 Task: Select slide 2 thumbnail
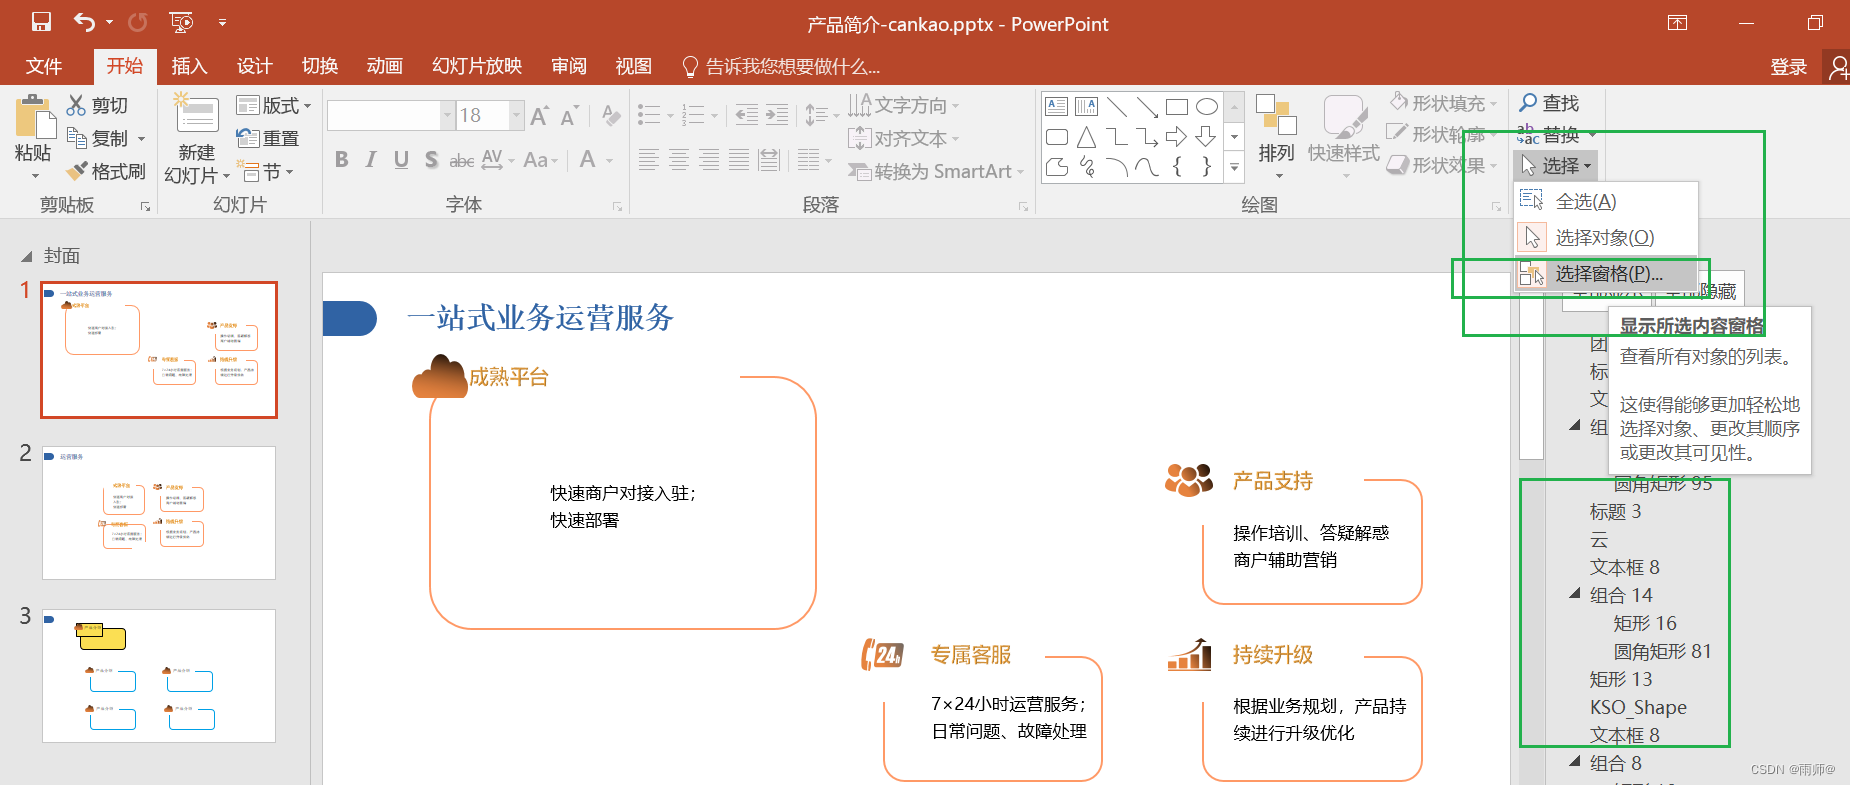tap(159, 513)
